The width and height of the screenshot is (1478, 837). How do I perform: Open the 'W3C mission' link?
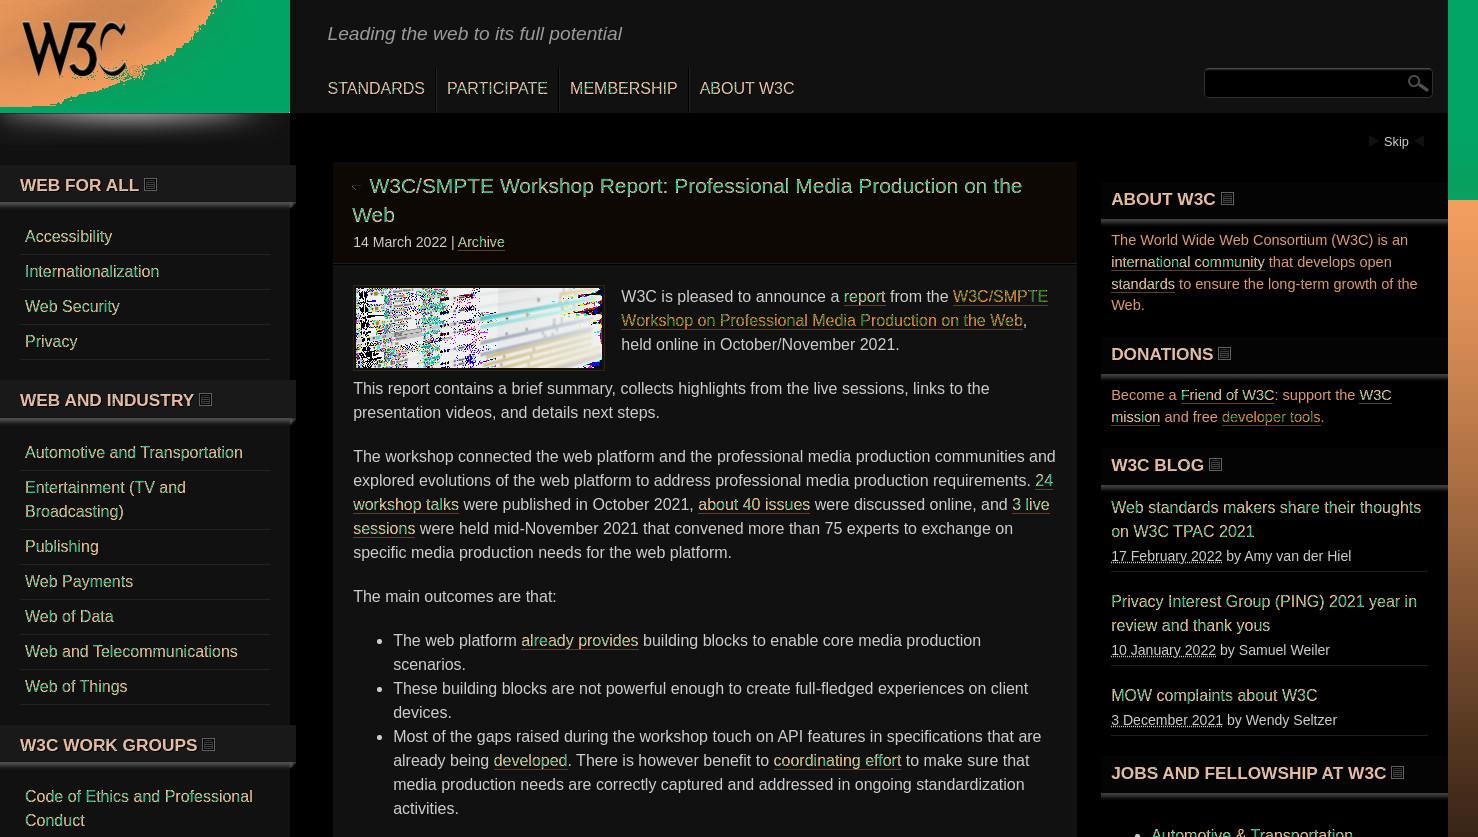click(x=1251, y=406)
